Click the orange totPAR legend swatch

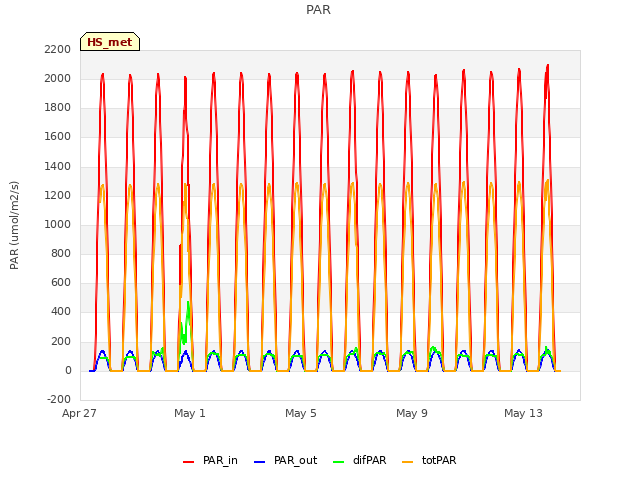[408, 462]
